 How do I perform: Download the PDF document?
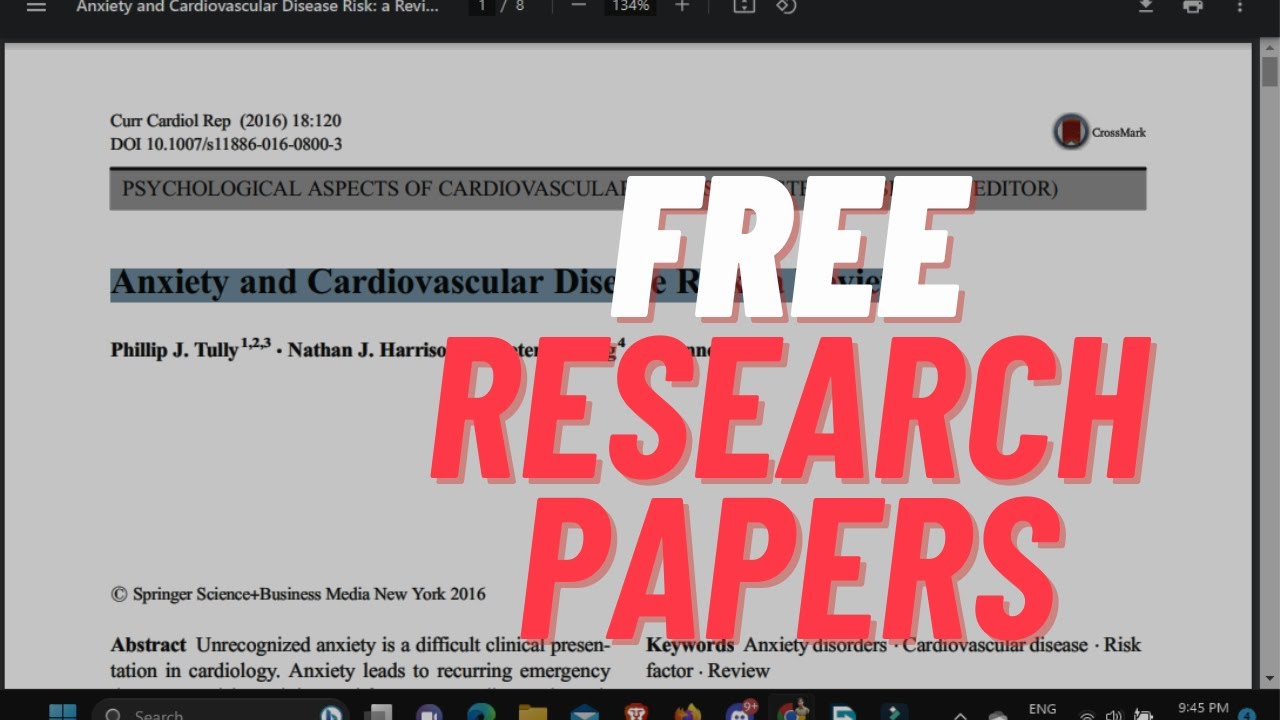pos(1146,6)
